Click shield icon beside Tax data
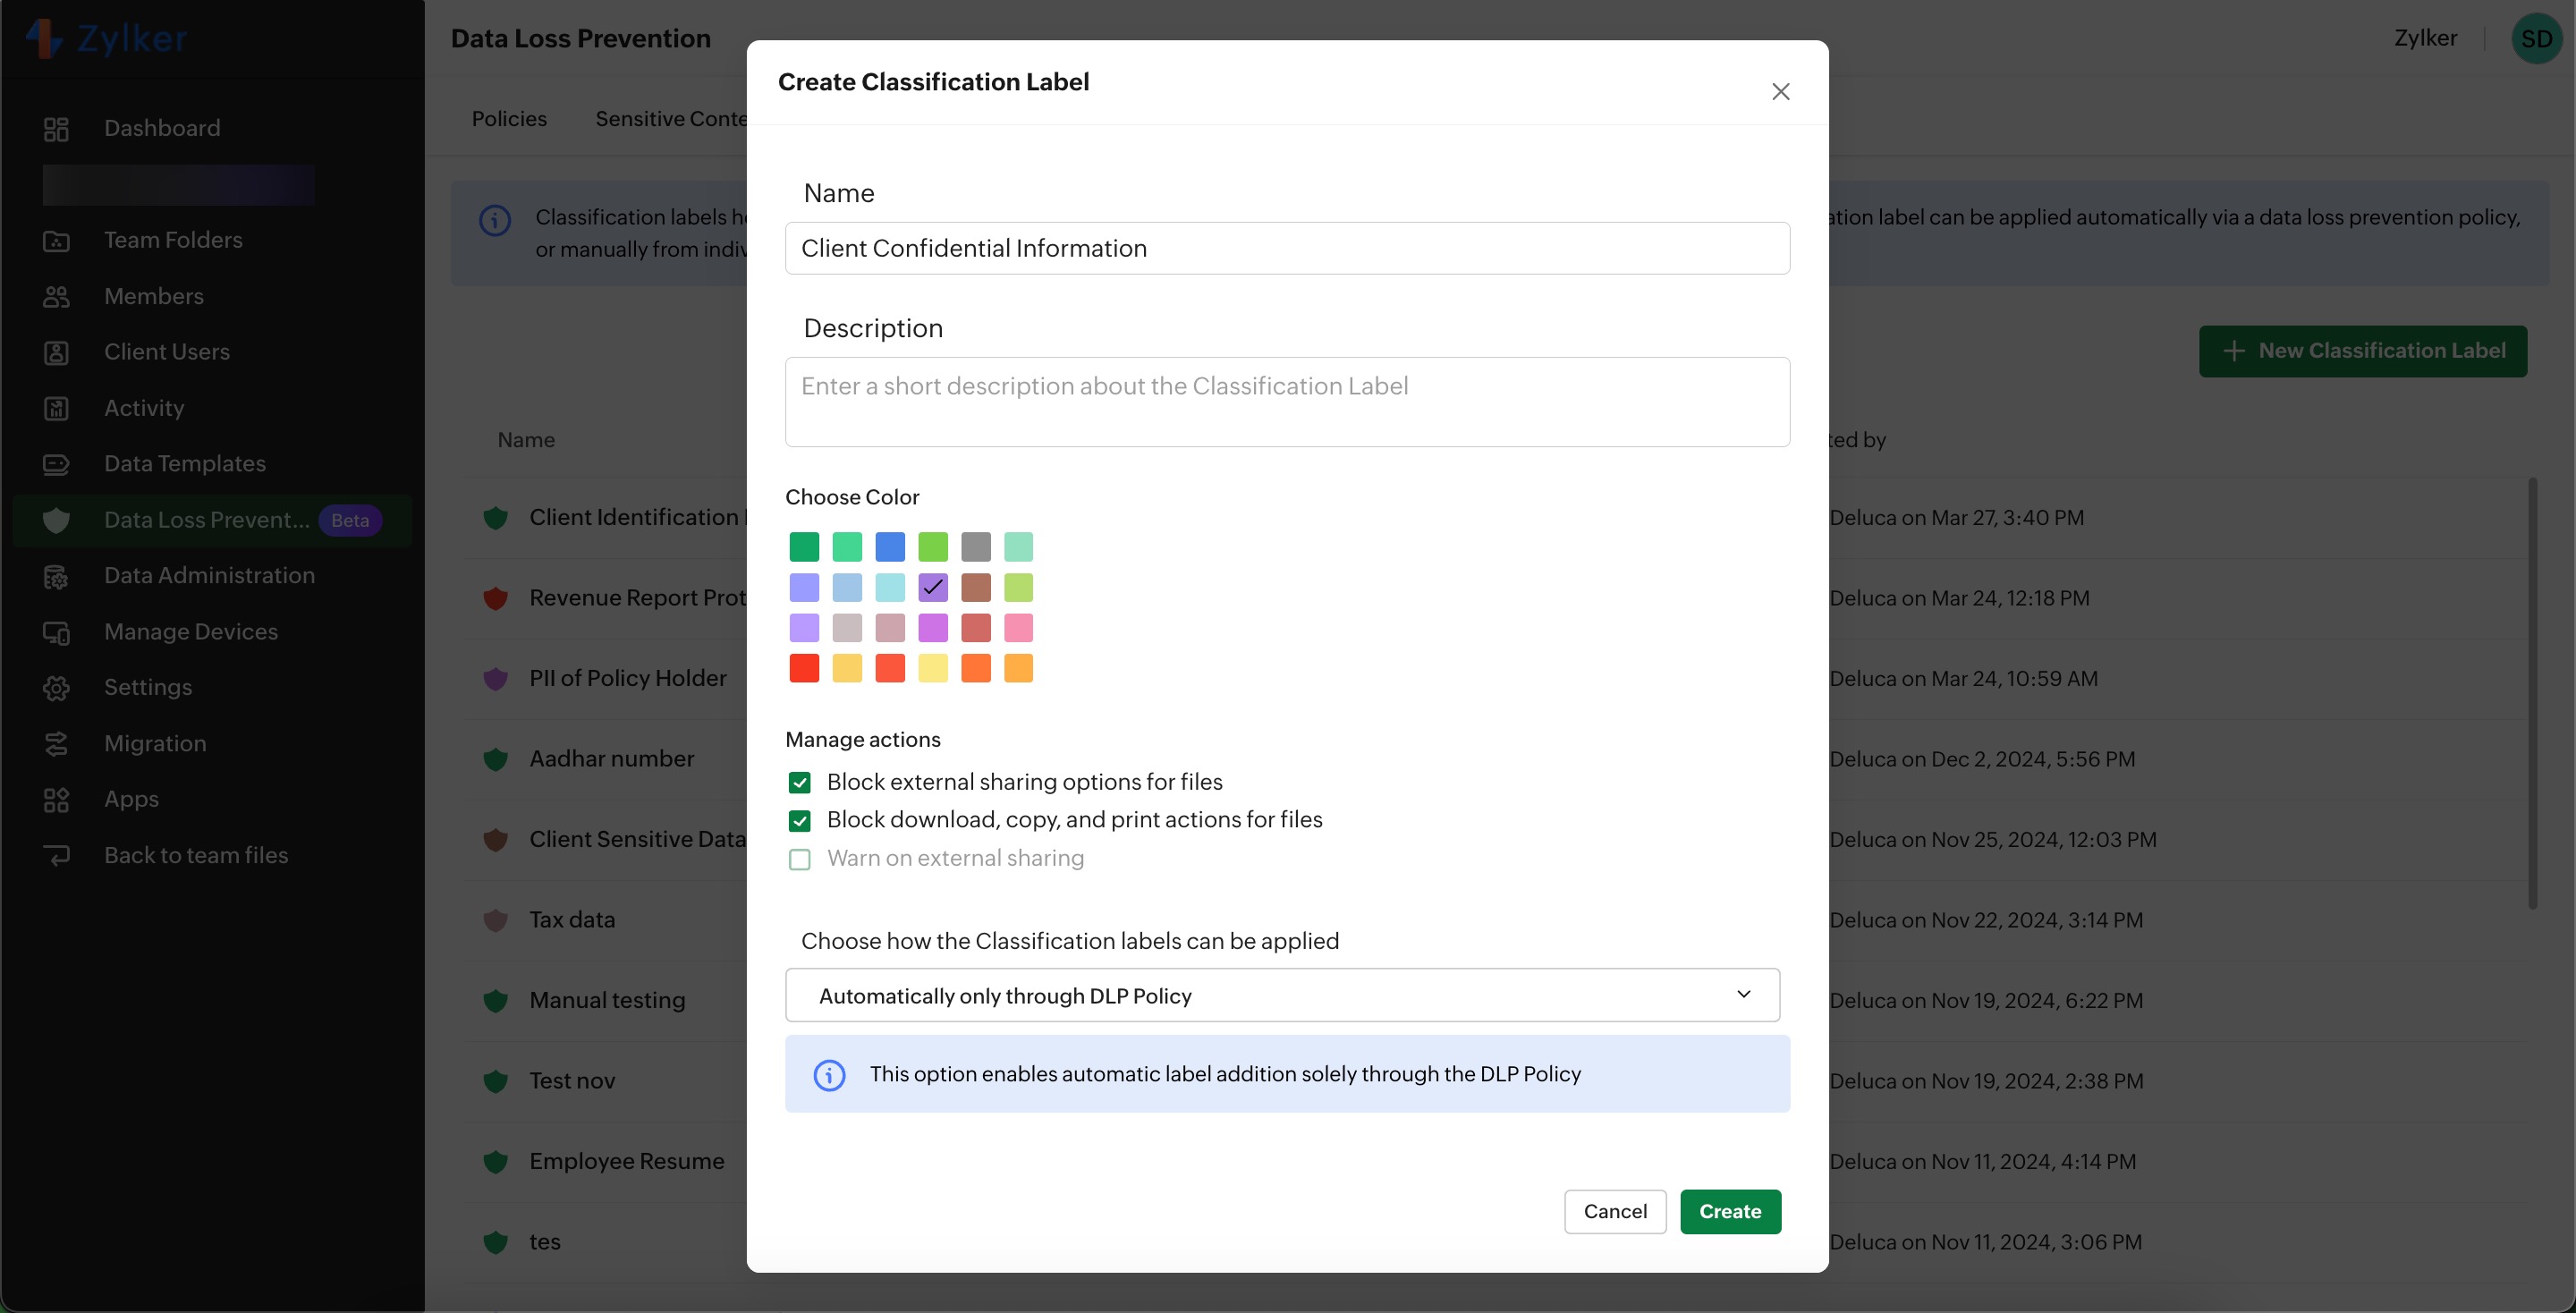2576x1313 pixels. pyautogui.click(x=495, y=920)
